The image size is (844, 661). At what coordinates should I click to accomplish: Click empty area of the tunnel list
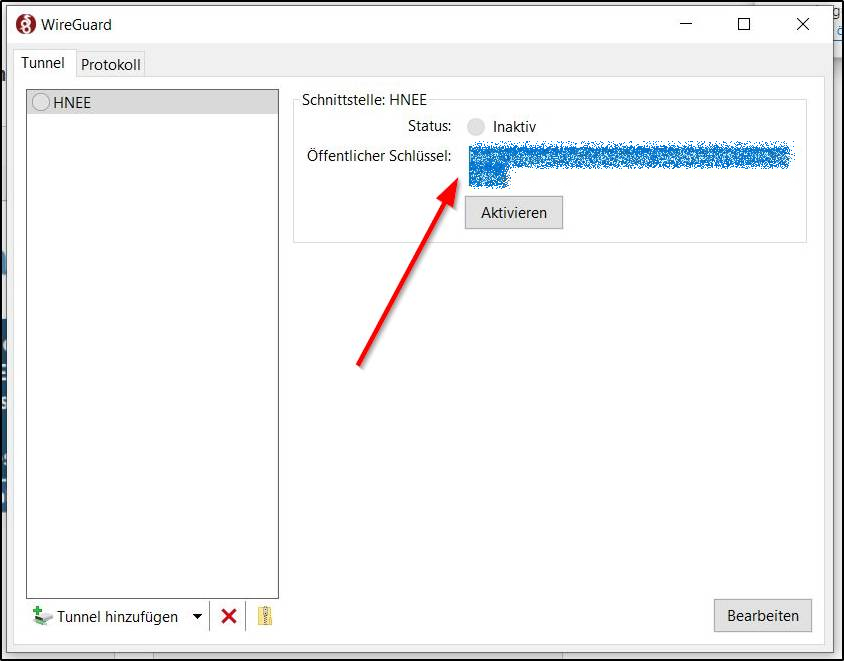152,350
